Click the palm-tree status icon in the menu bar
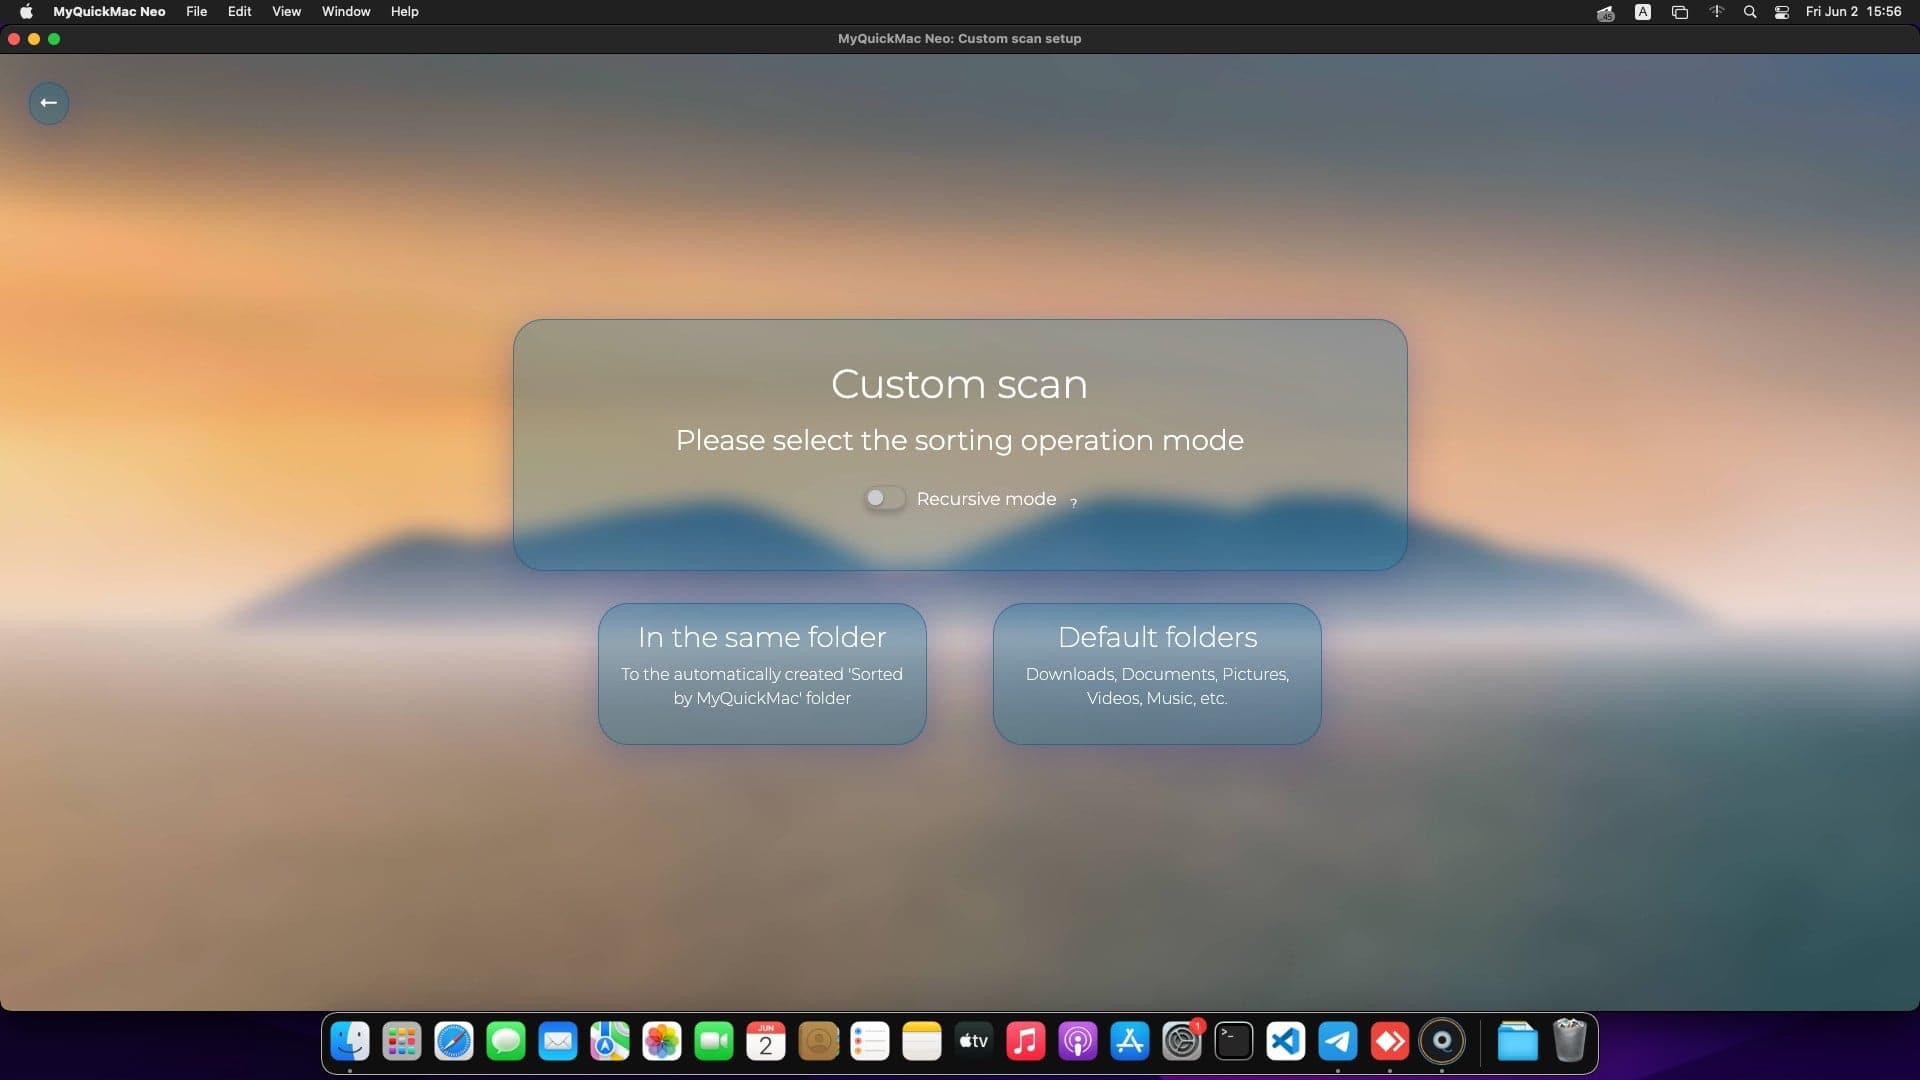1920x1080 pixels. [x=1717, y=12]
